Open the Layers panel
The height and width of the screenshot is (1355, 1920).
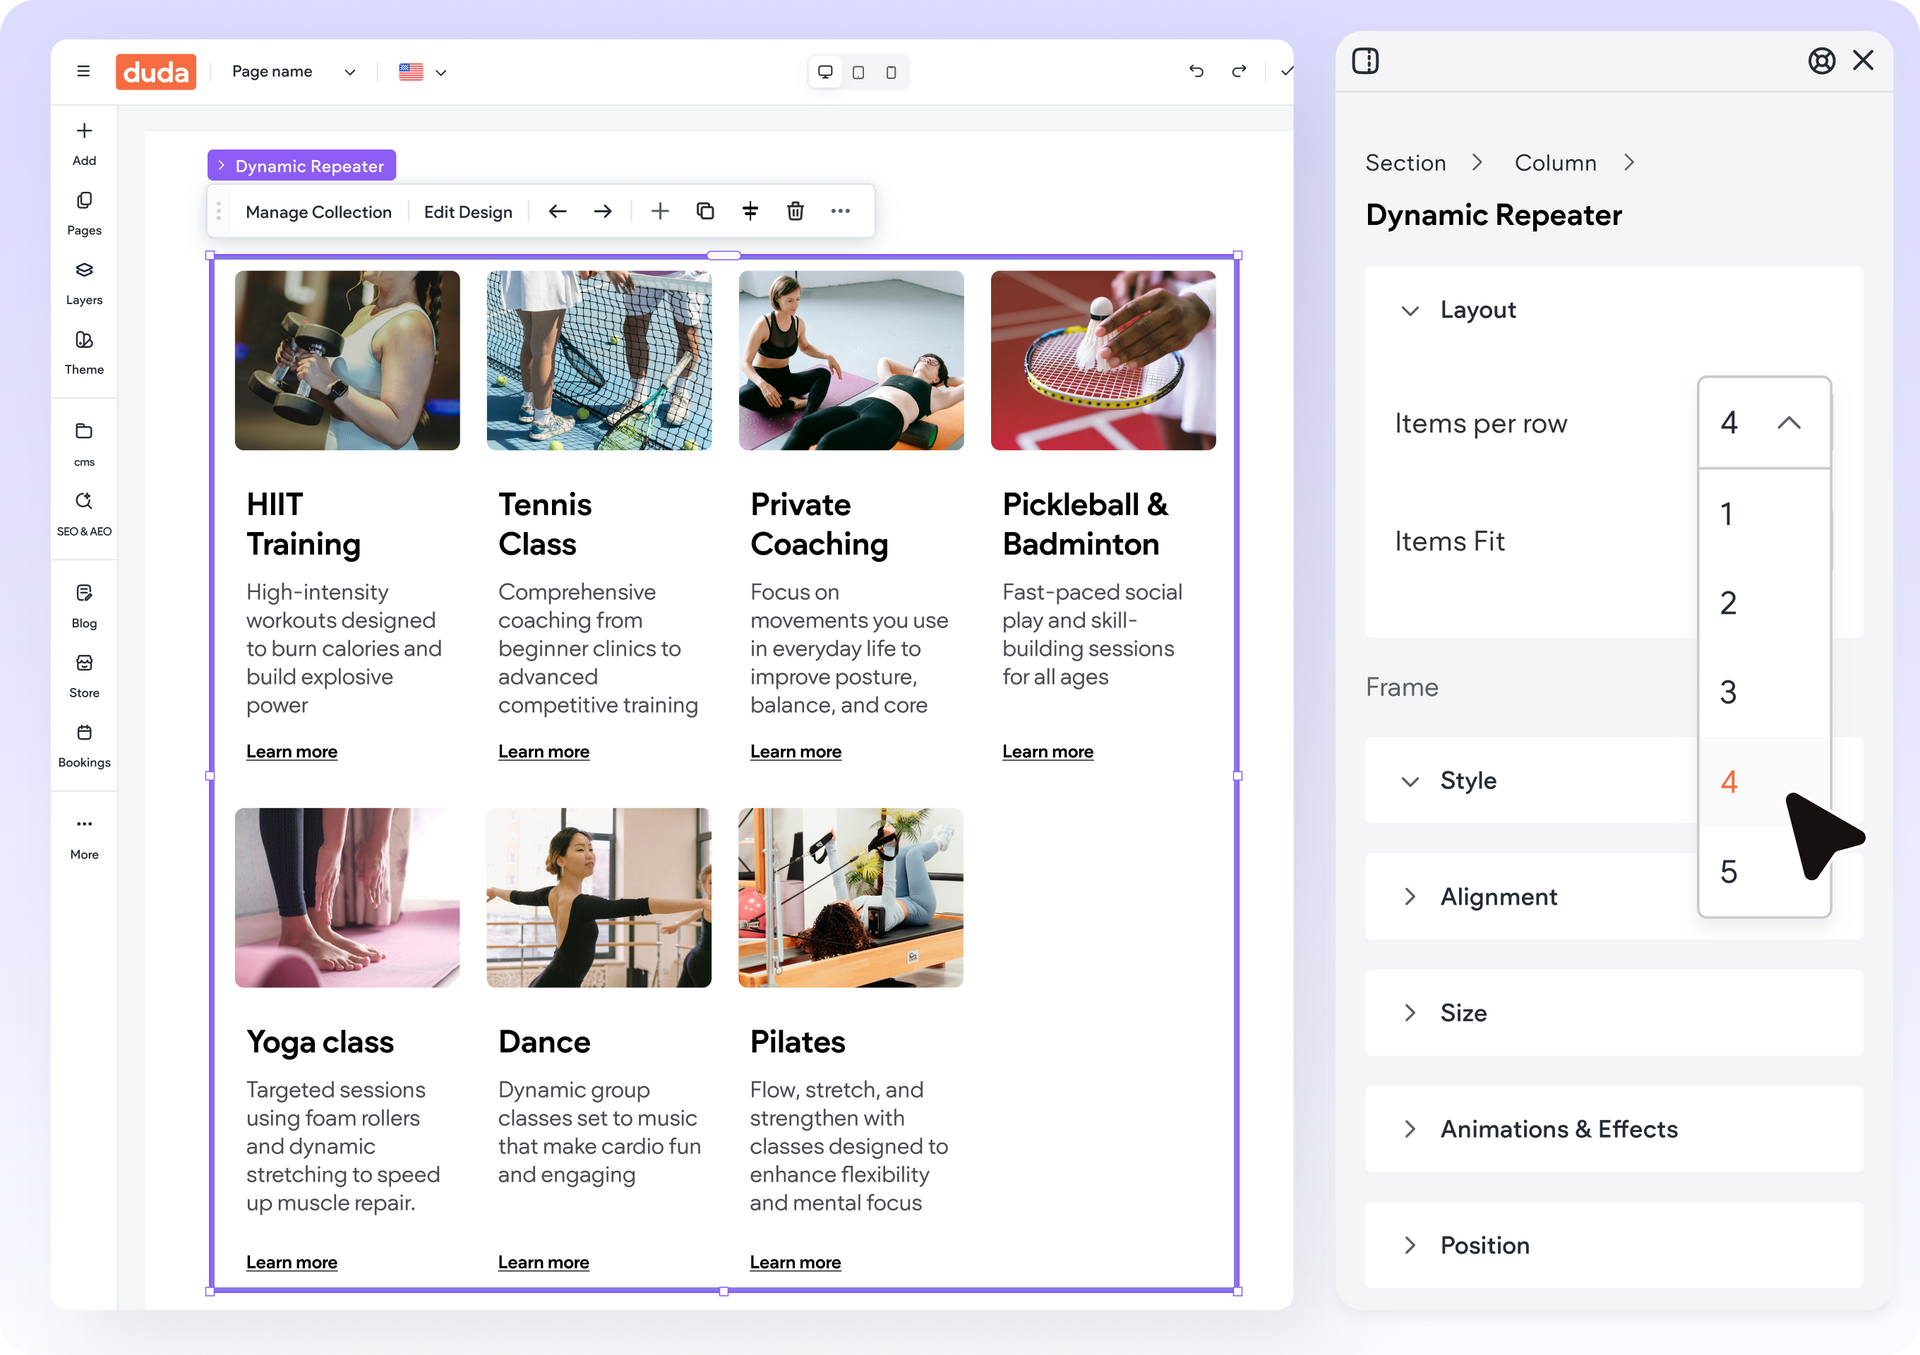coord(84,283)
